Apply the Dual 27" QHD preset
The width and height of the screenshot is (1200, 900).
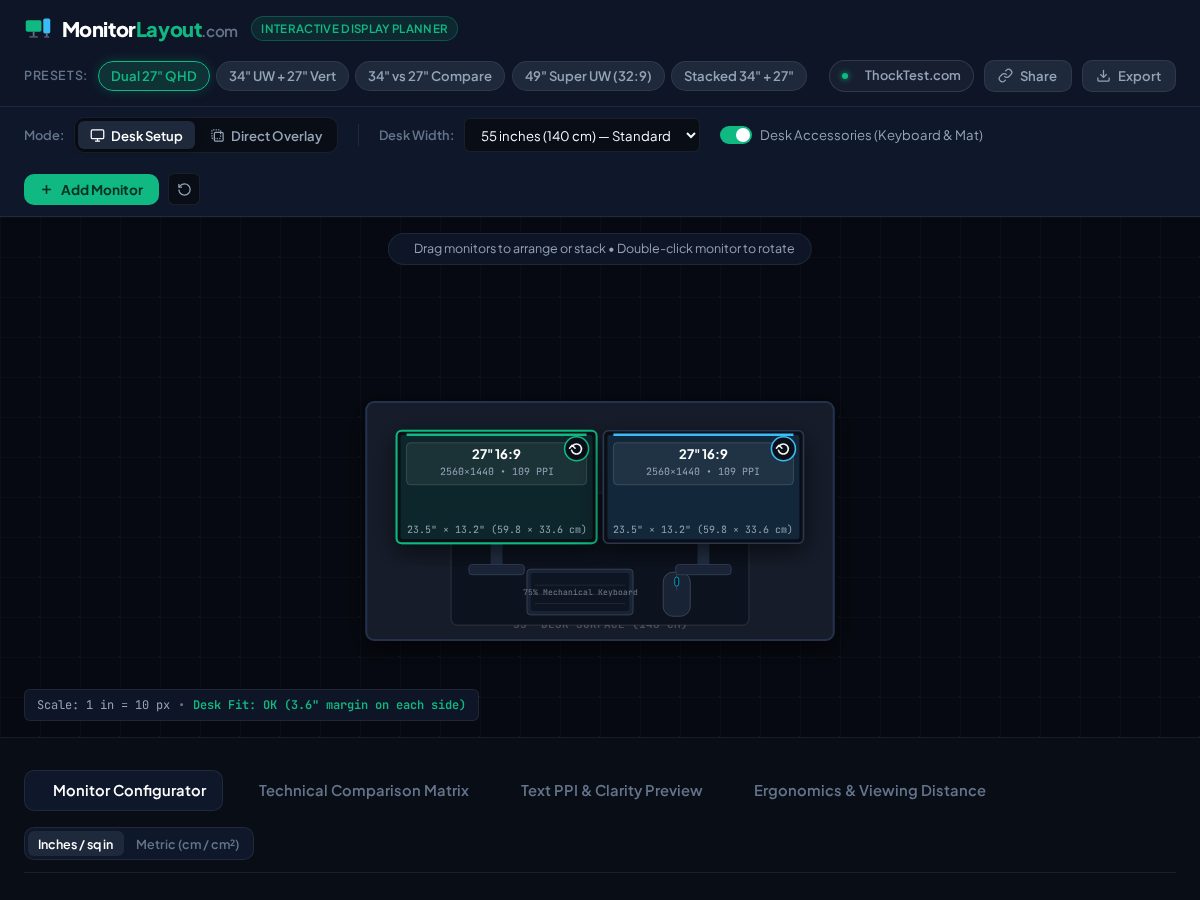click(154, 76)
